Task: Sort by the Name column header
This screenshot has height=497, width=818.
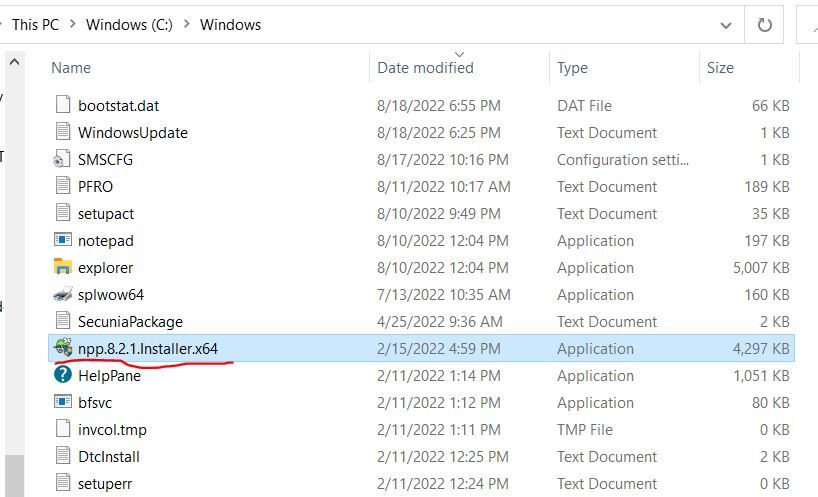Action: pyautogui.click(x=71, y=68)
